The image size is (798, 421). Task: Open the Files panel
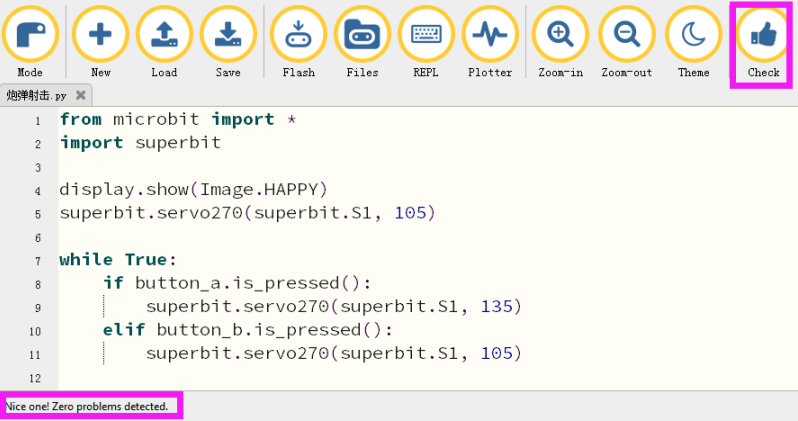click(x=362, y=35)
